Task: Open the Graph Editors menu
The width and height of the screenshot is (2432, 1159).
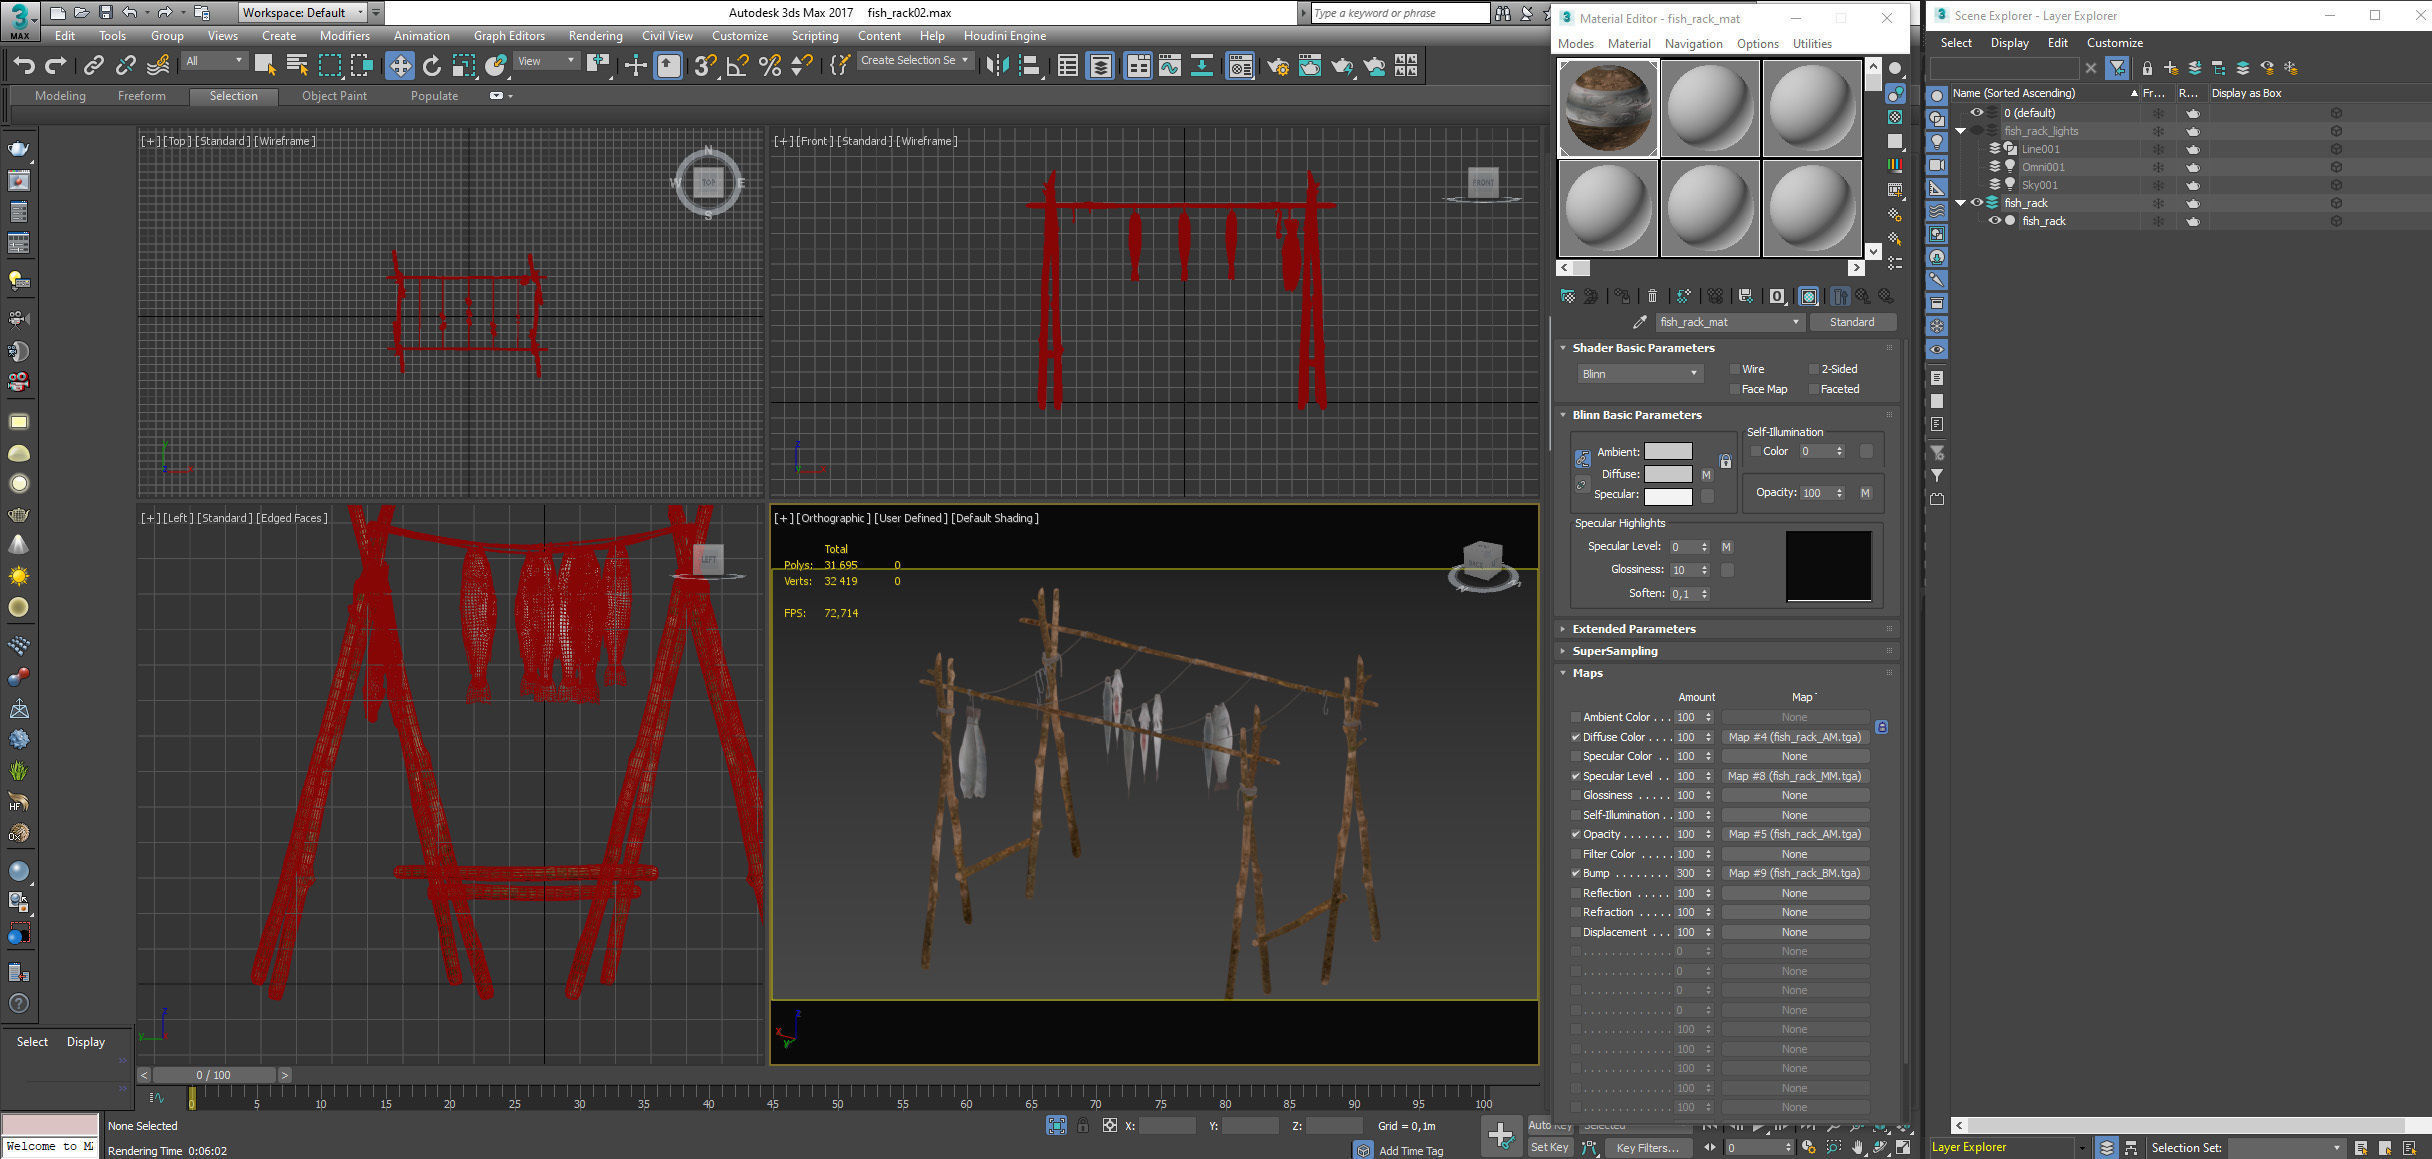Action: click(509, 36)
